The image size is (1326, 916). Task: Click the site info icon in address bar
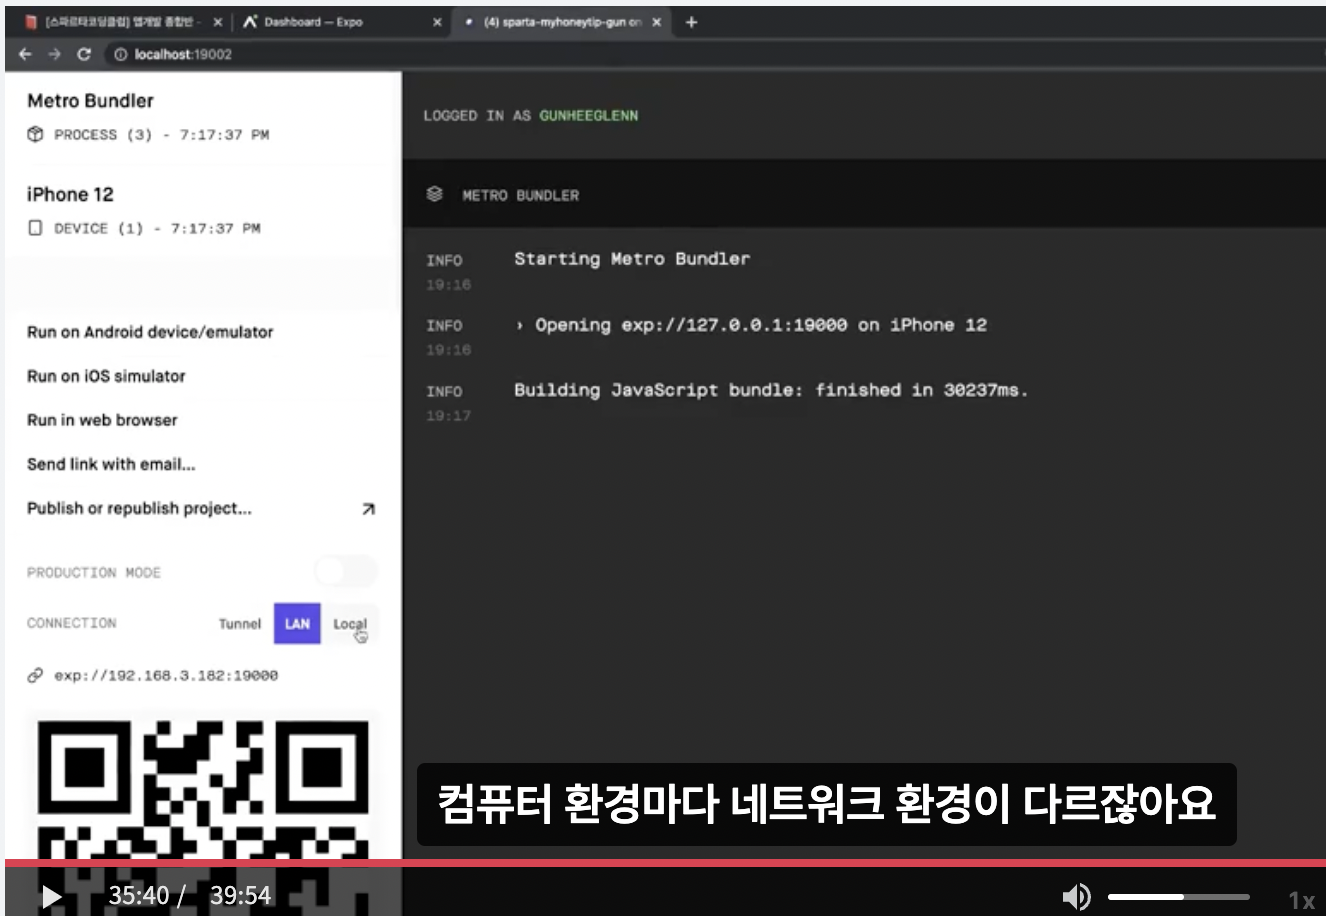click(121, 54)
